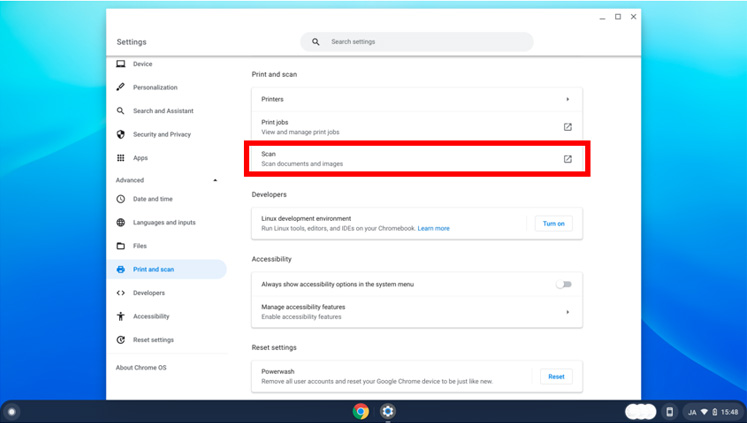Click the Powerwash Reset button
Screen dimensions: 747x423
[x=556, y=376]
